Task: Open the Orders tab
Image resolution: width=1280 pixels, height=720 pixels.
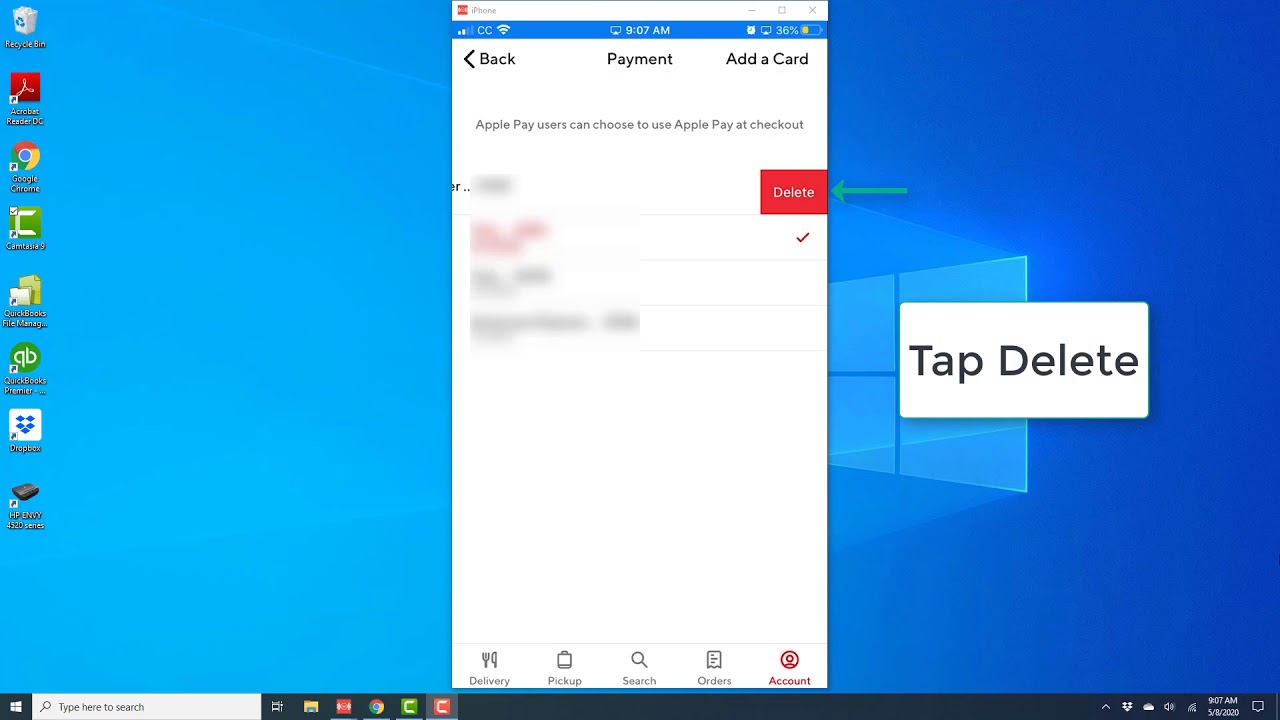Action: tap(714, 668)
